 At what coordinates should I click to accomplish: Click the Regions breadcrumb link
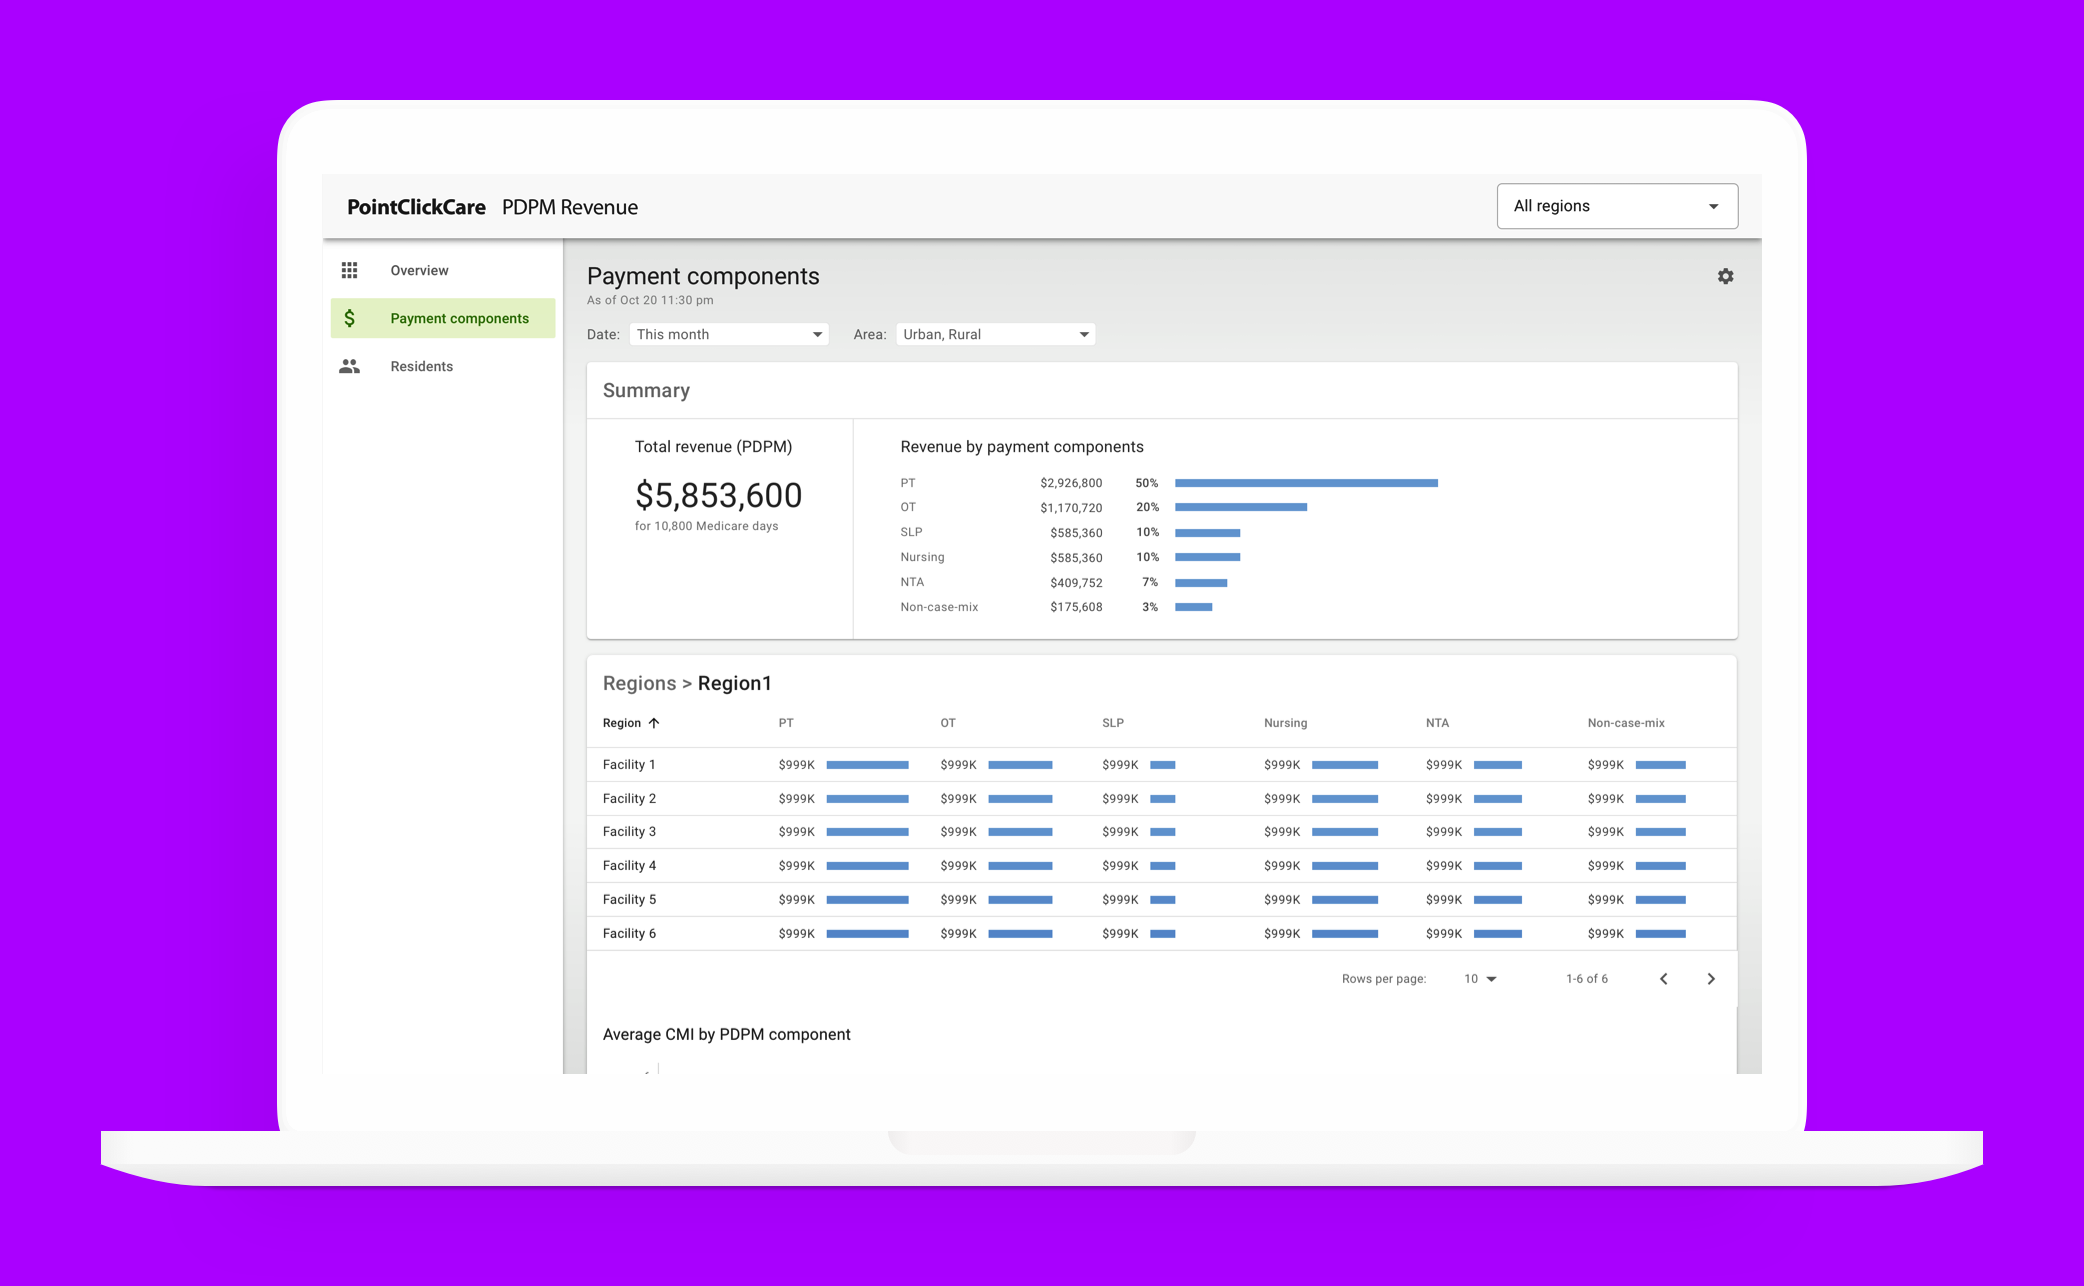(x=639, y=683)
